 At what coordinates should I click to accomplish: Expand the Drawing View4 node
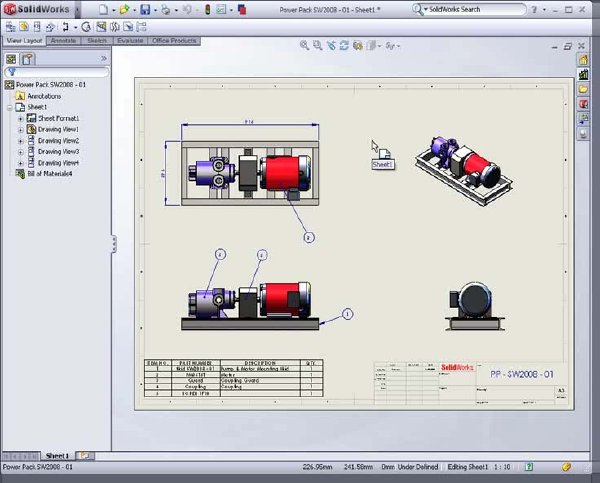click(x=21, y=163)
